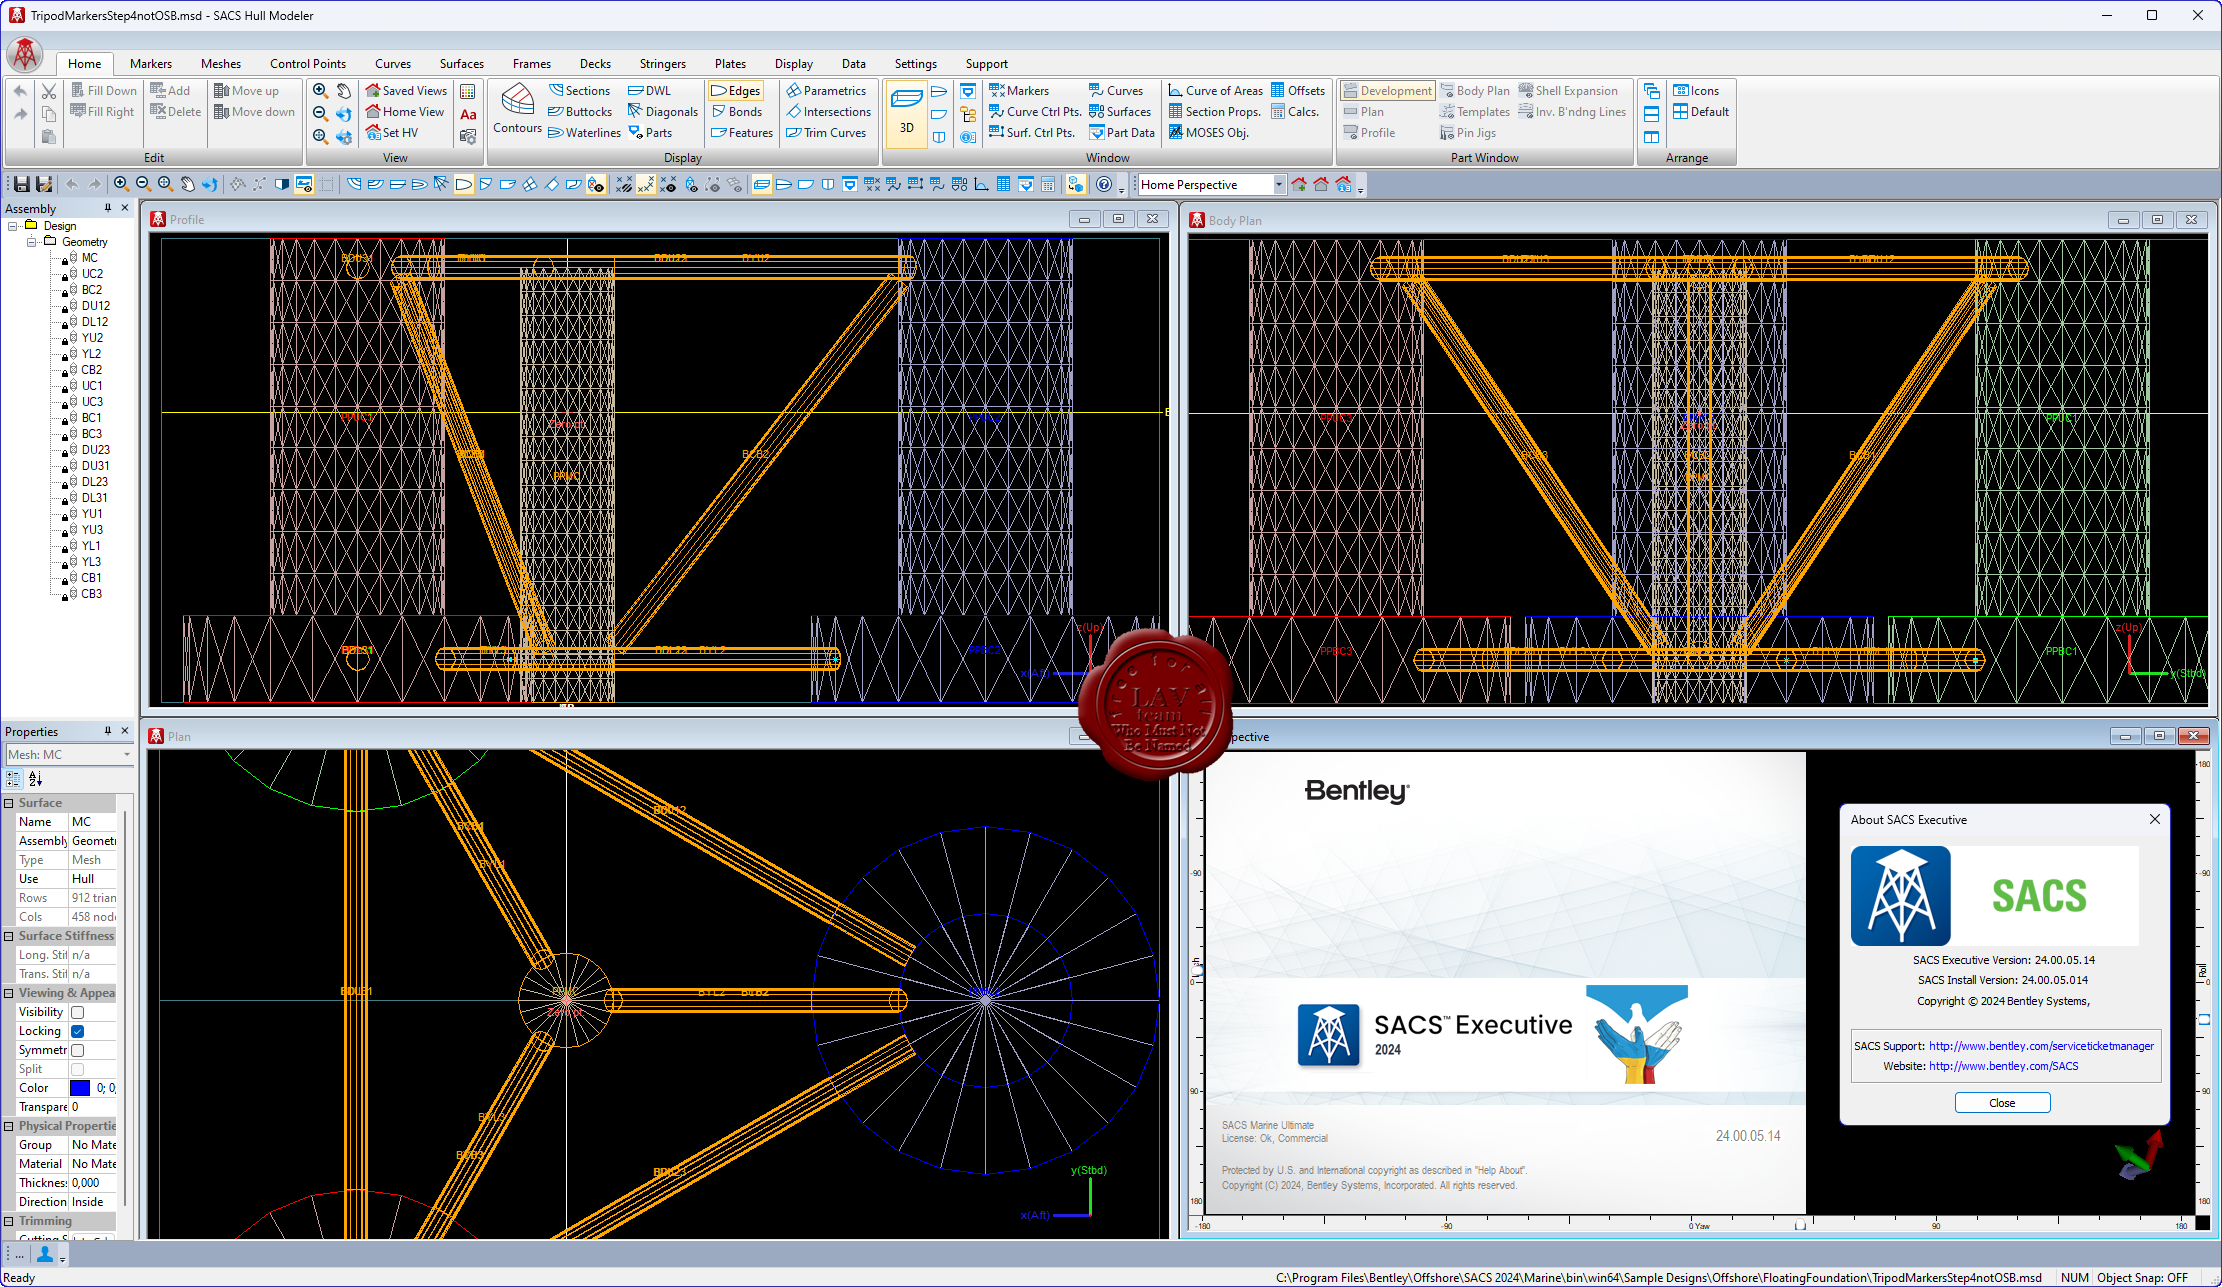Uncheck the Locking checkbox in Properties
2222x1287 pixels.
[x=77, y=1031]
